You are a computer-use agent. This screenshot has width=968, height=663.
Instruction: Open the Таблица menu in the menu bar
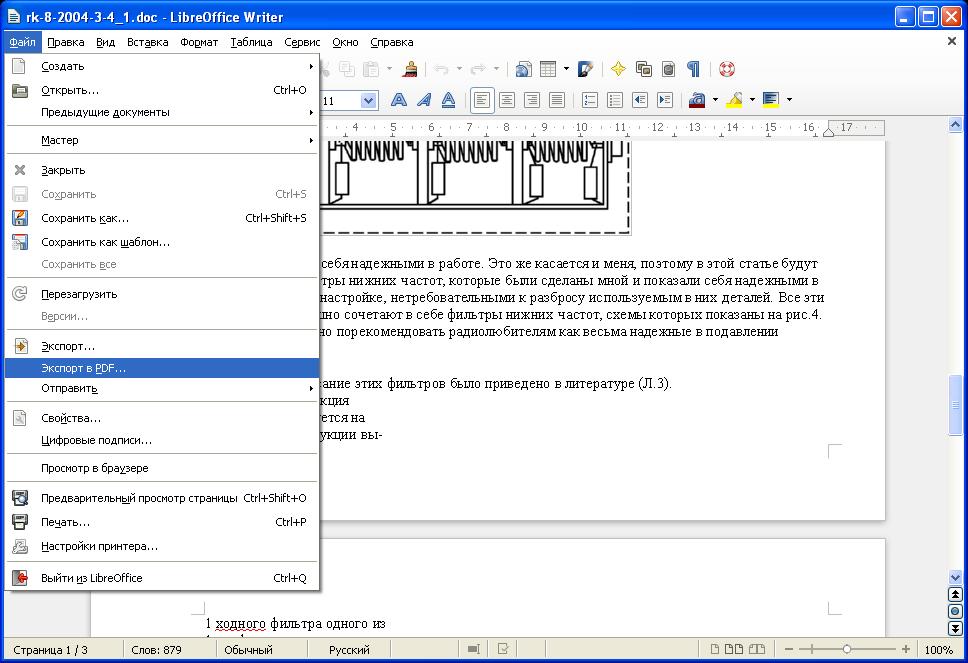(251, 42)
